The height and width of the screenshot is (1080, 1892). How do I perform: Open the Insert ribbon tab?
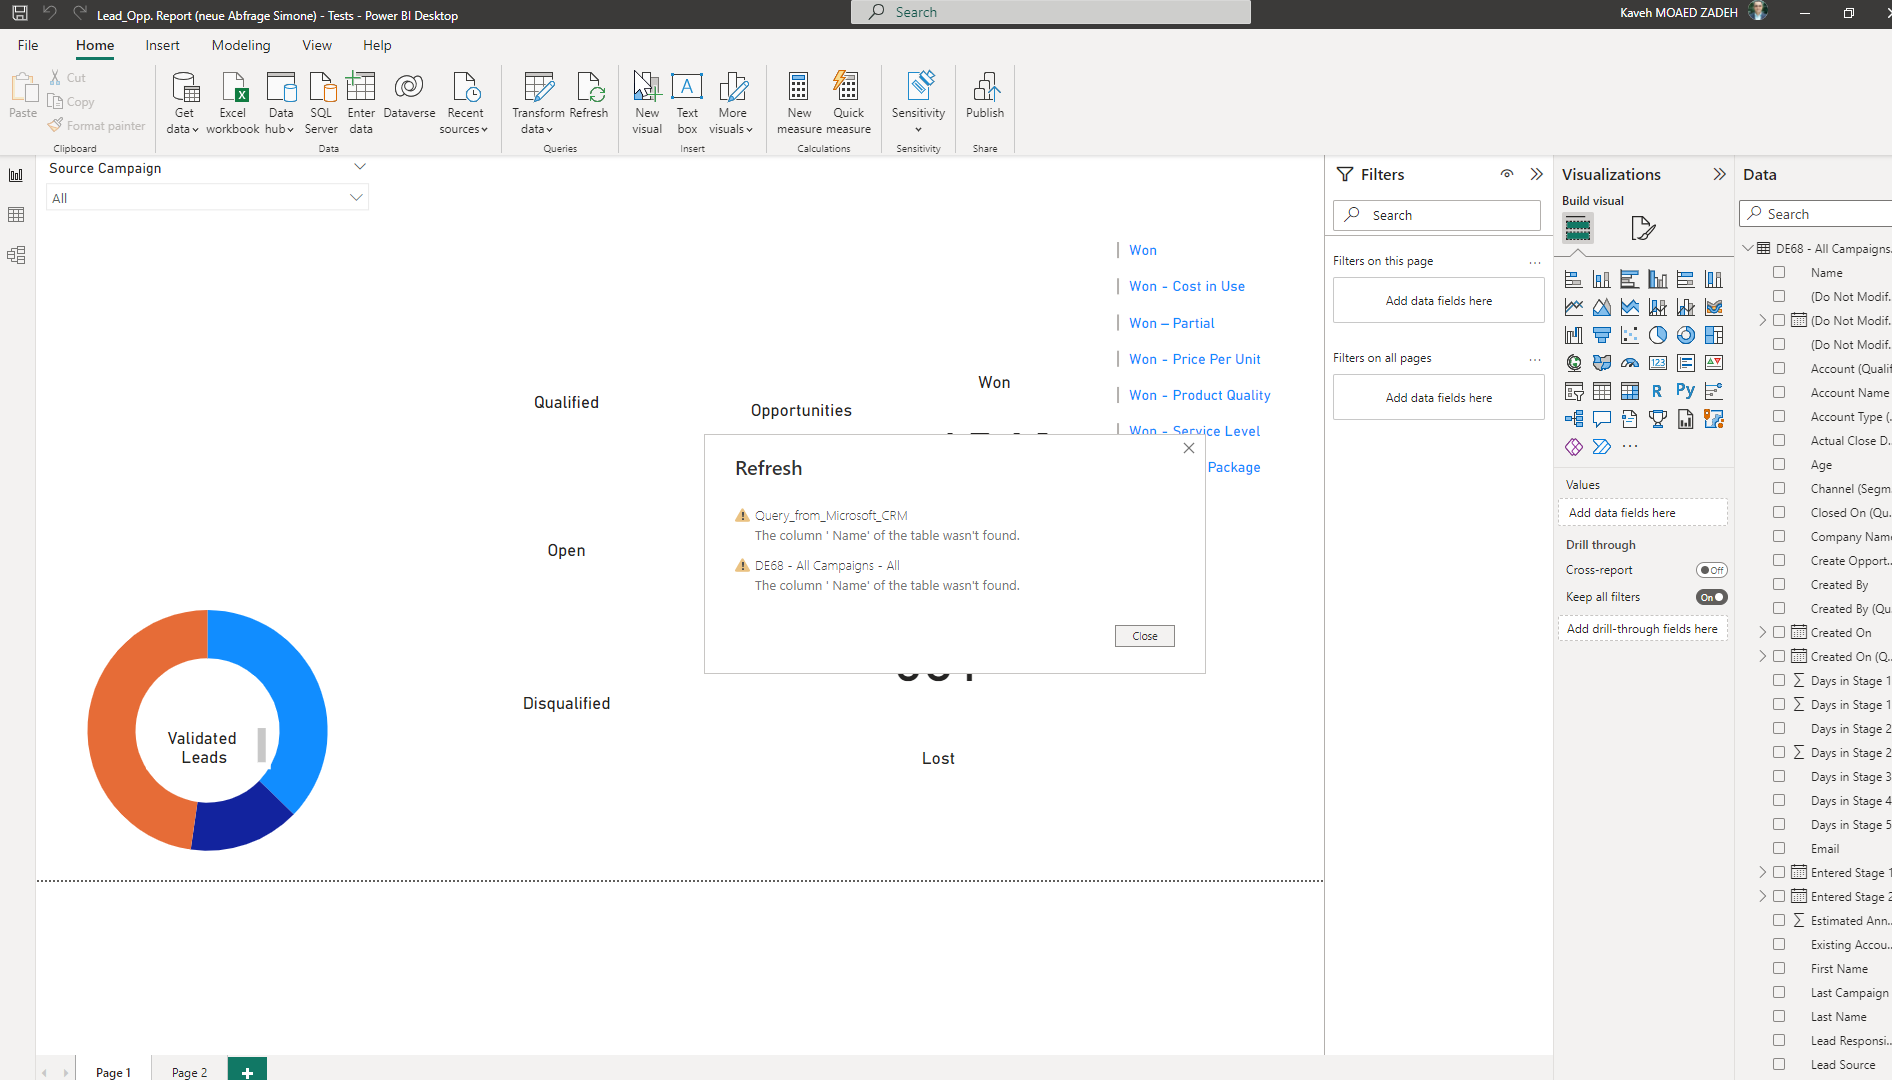pos(162,45)
